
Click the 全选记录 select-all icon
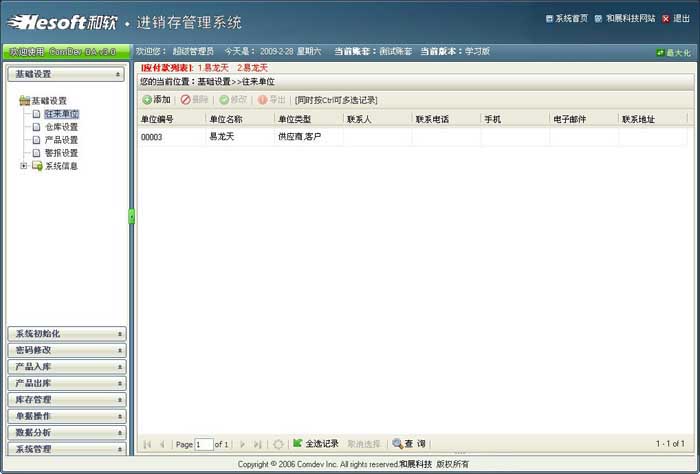tap(298, 443)
